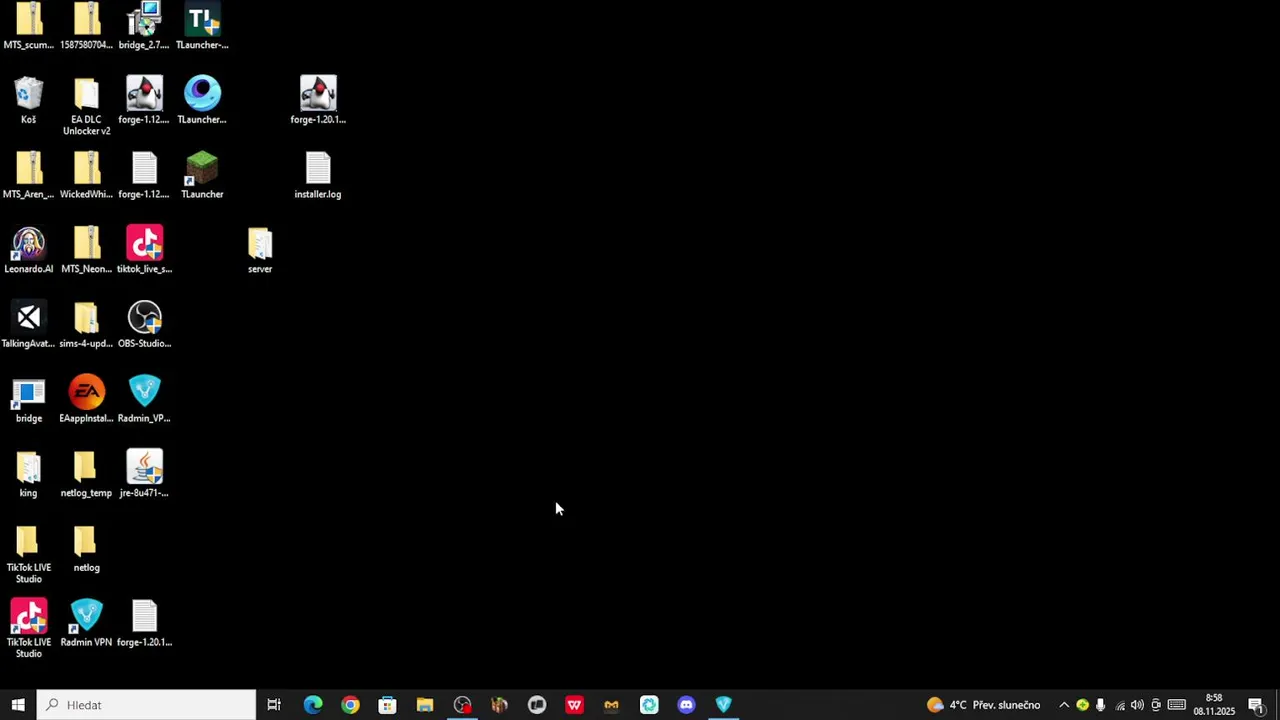Select the server folder icon
1280x720 pixels.
point(260,243)
